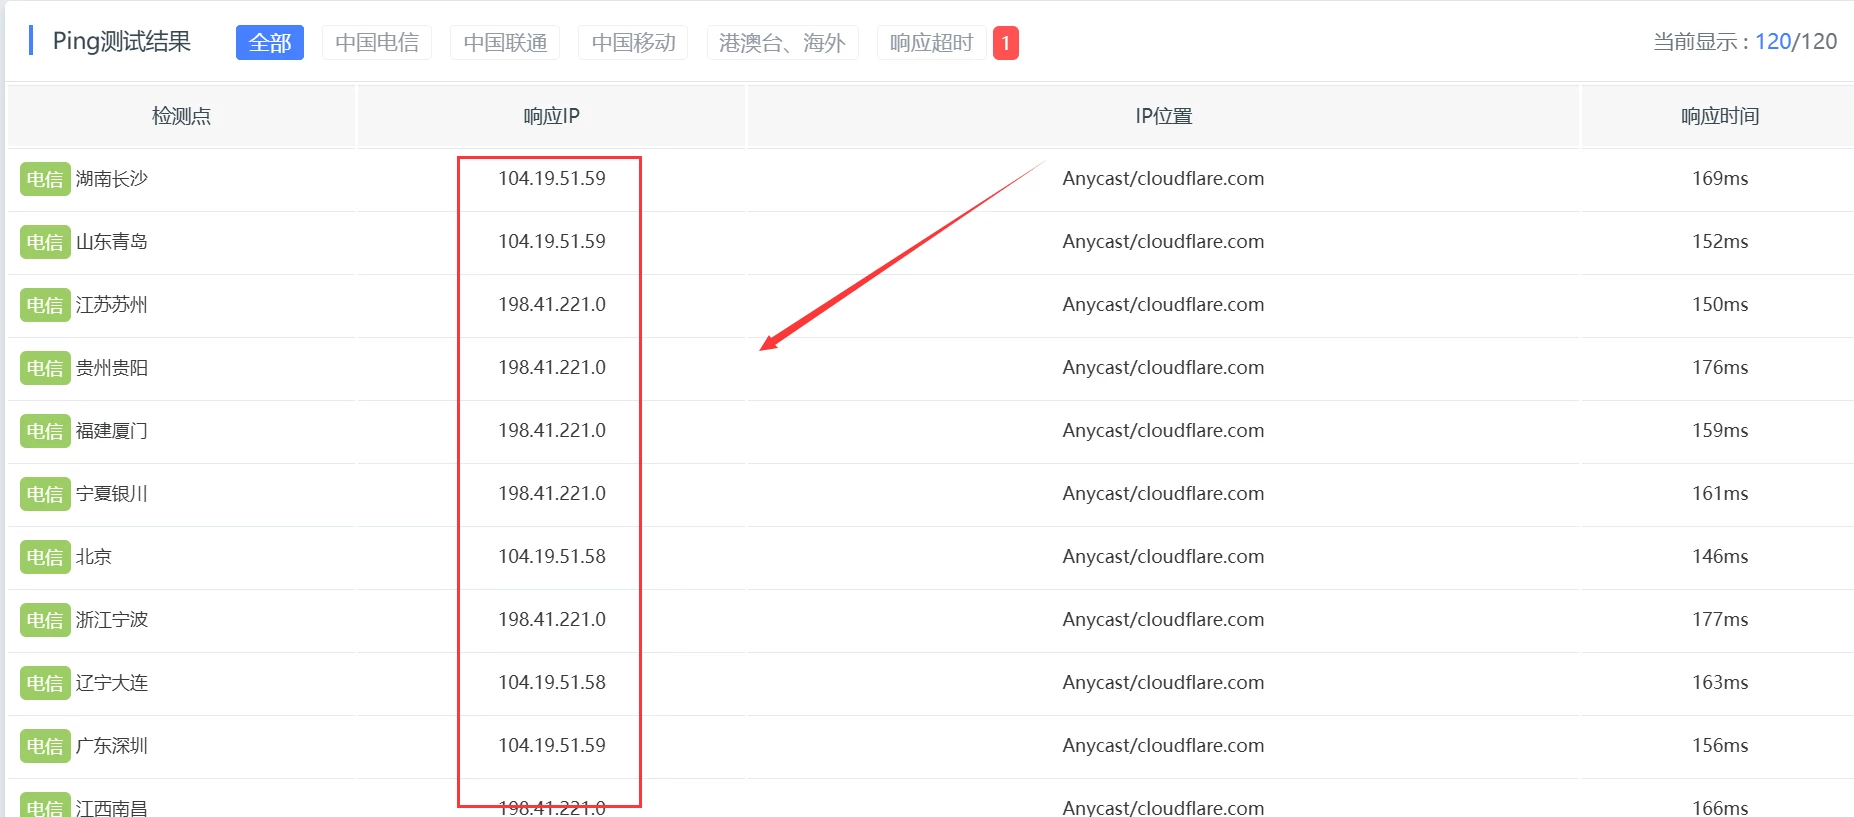Select the 浙江宁波 detection point row
1854x817 pixels.
click(x=112, y=620)
